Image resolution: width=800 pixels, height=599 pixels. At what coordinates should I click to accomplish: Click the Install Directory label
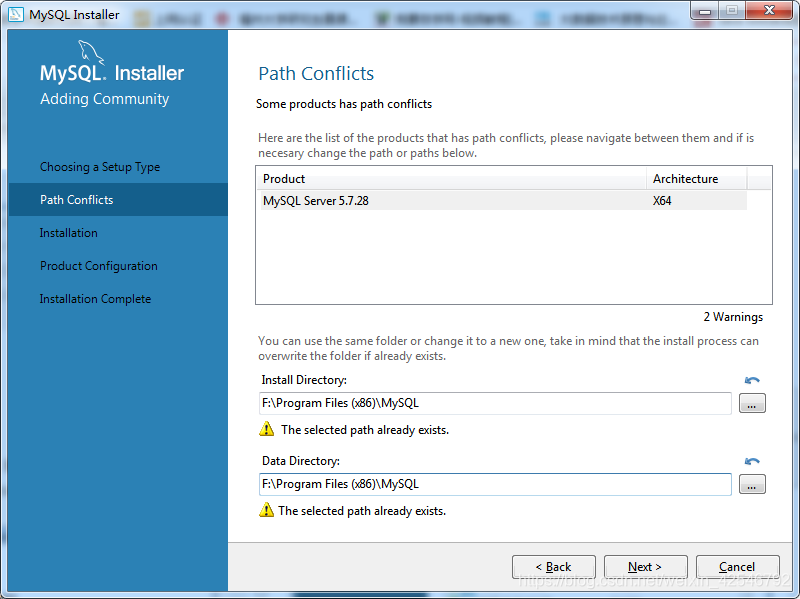click(304, 380)
